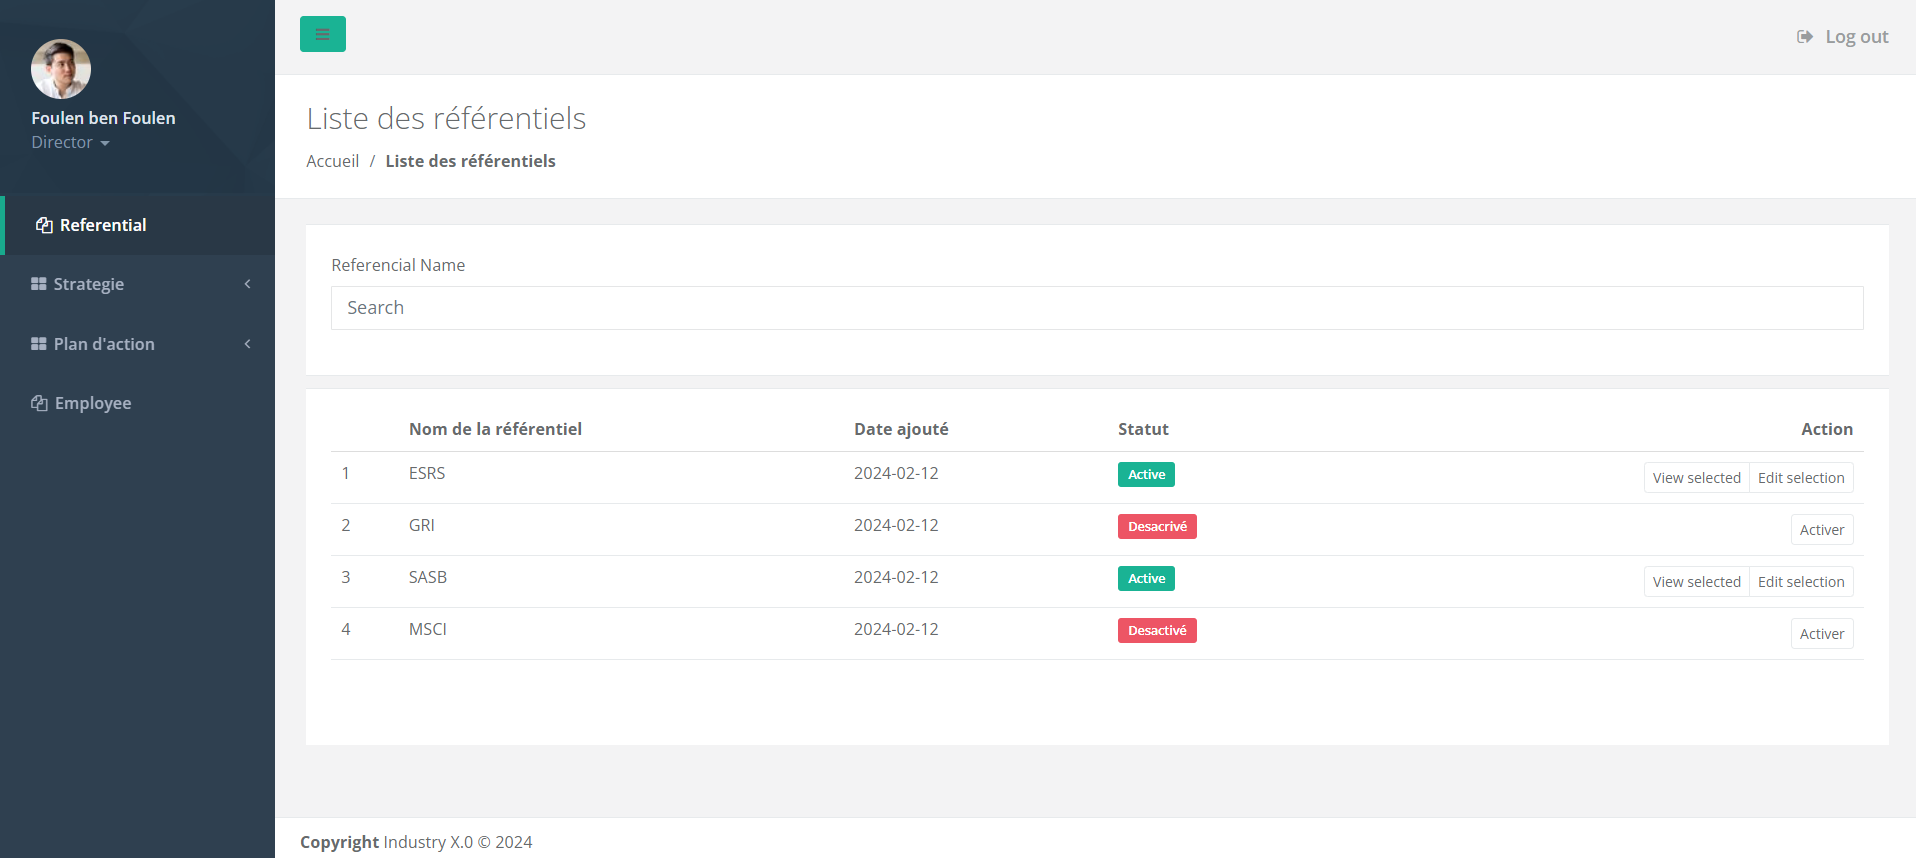
Task: Click the Active status badge for ESRS
Action: (x=1146, y=475)
